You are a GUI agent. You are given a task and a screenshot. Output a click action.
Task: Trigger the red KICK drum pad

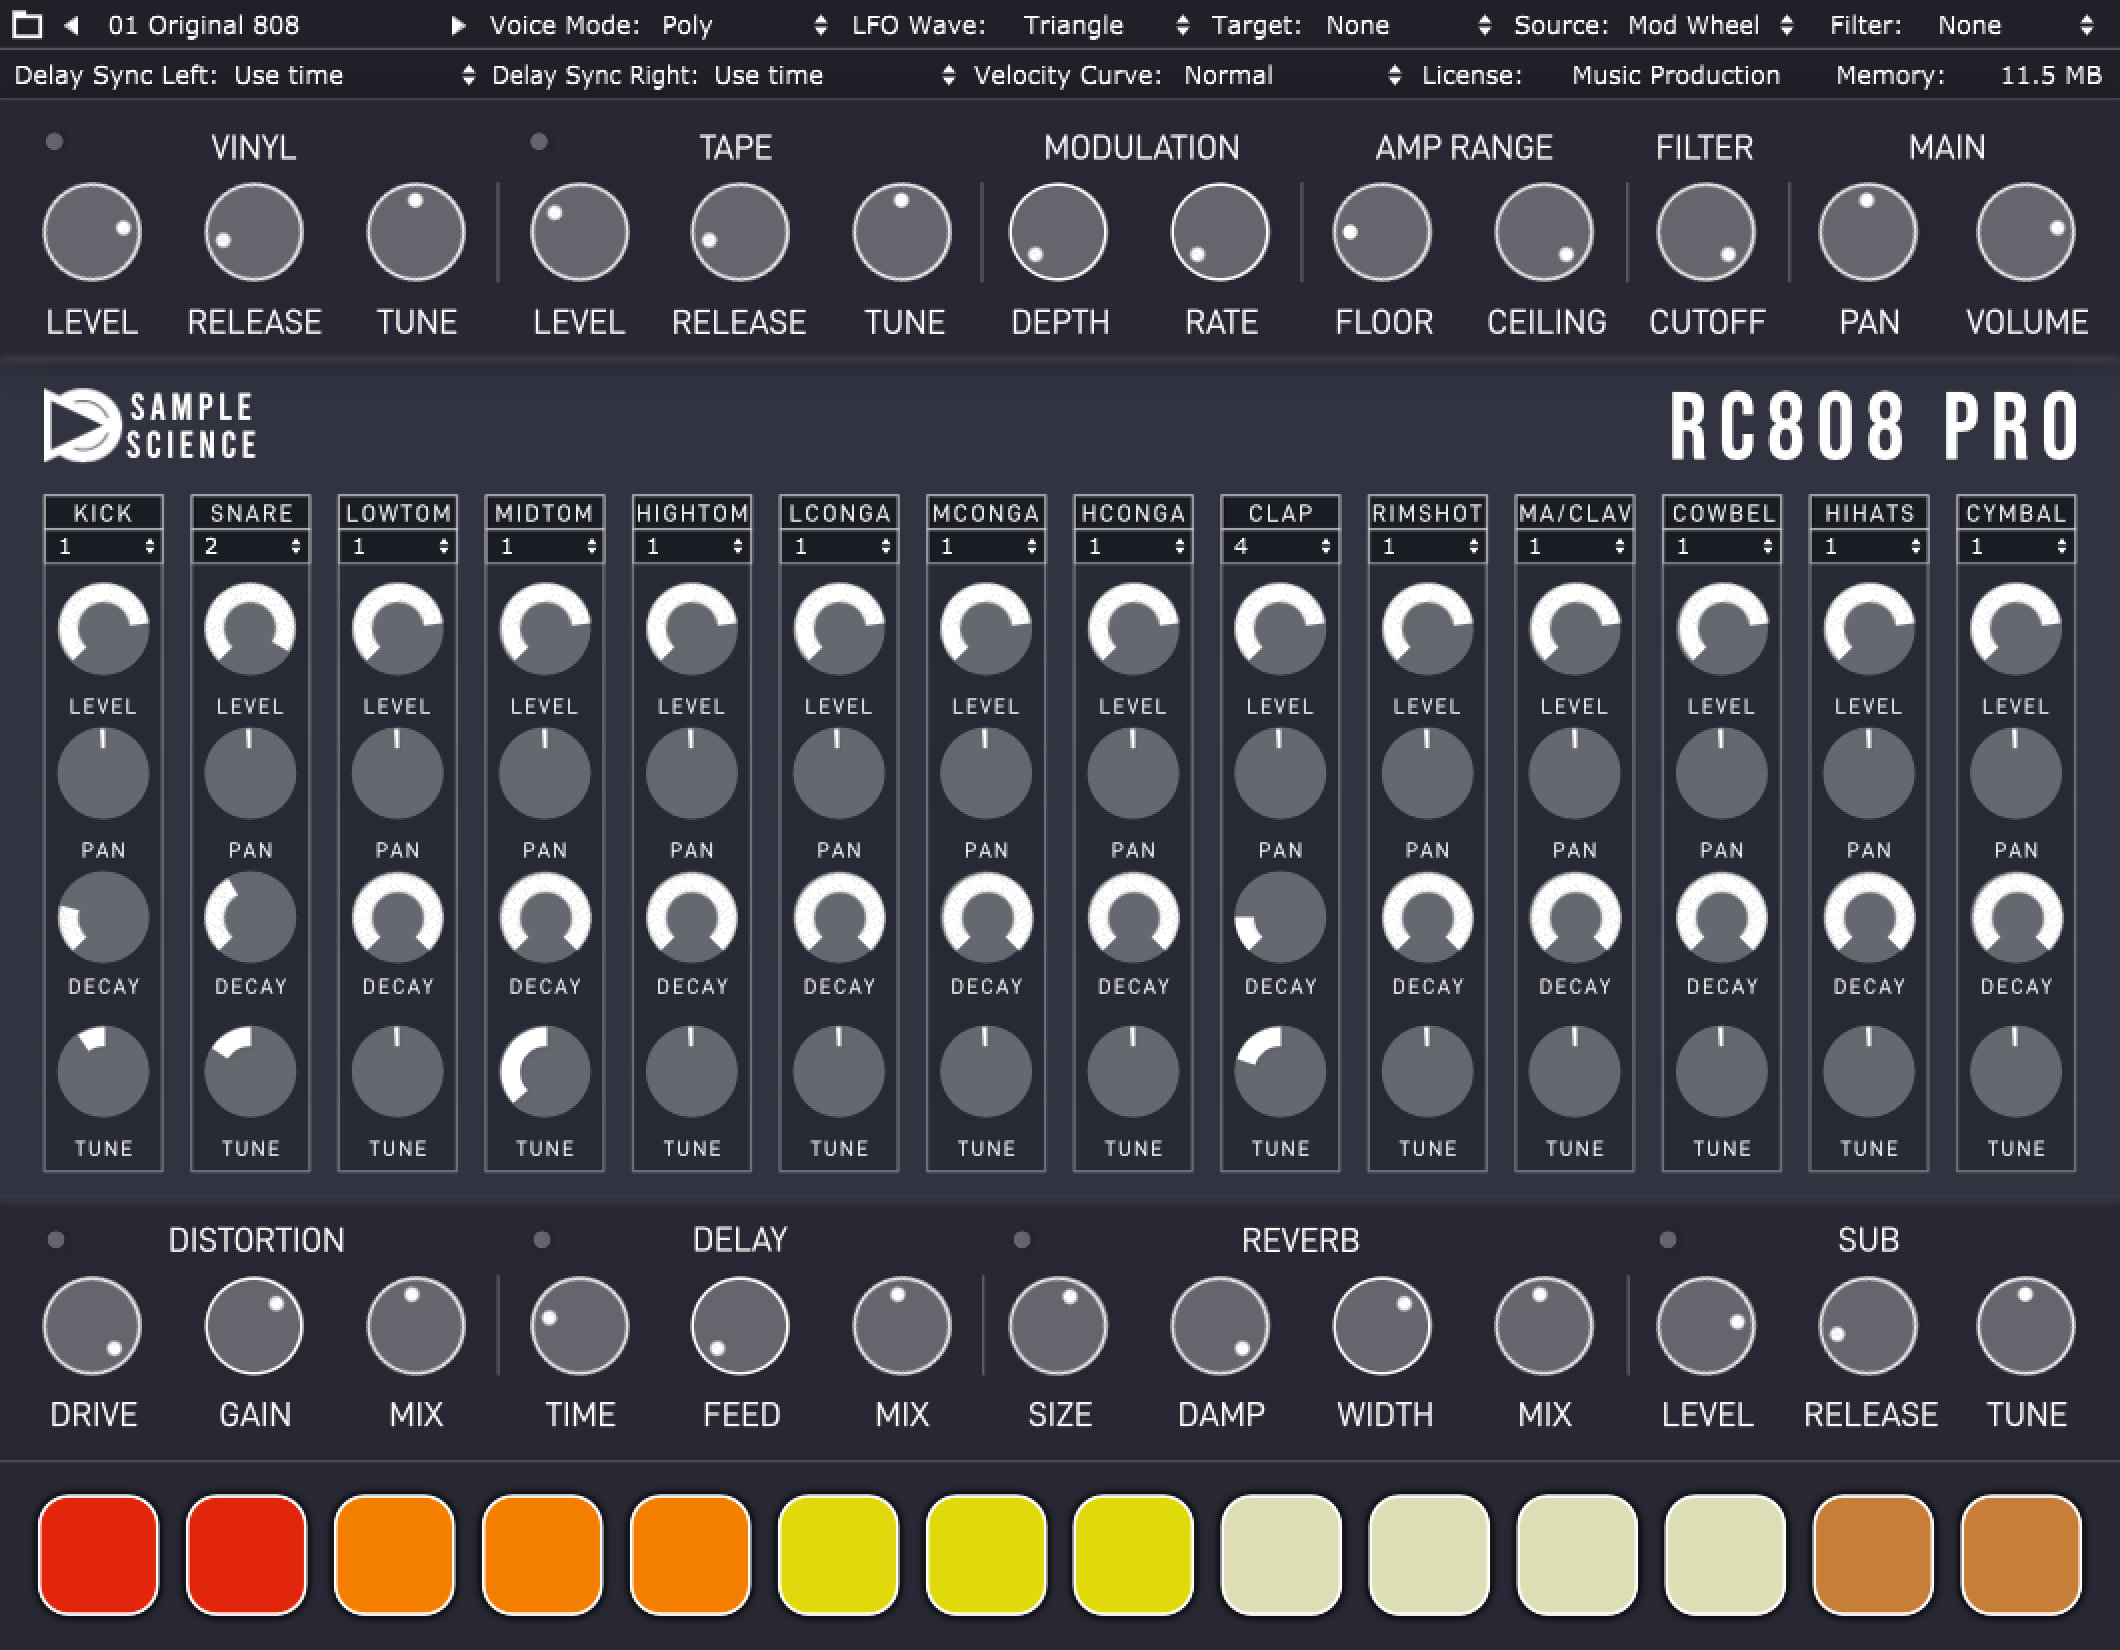click(98, 1554)
